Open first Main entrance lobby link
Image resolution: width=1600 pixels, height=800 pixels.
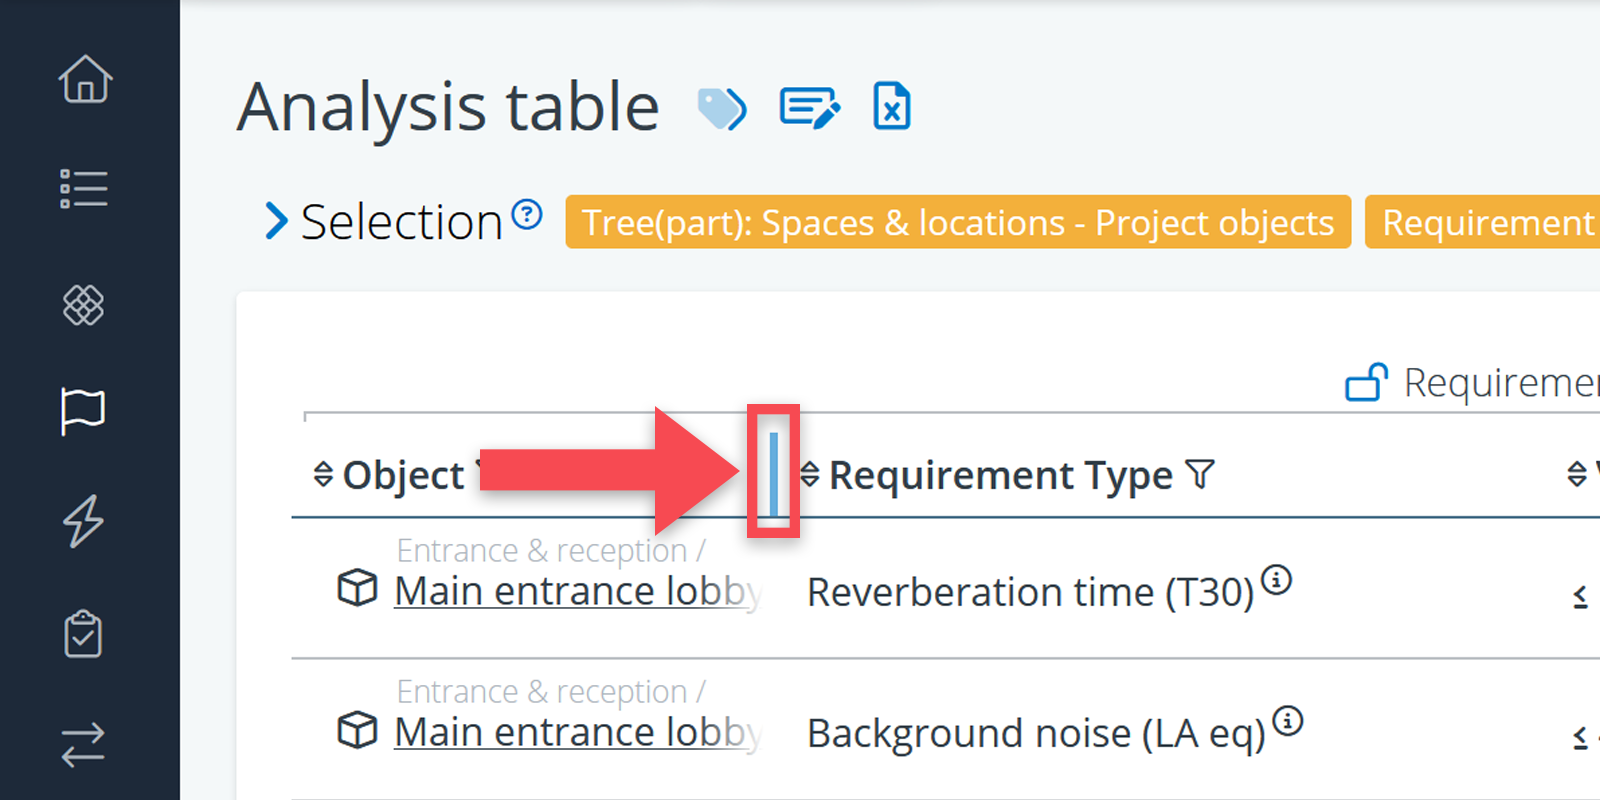577,591
